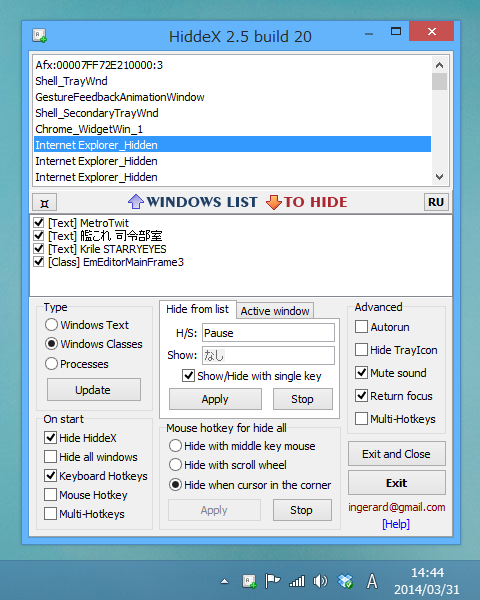Open HiddeX tray icon in taskbar
The width and height of the screenshot is (480, 600).
pyautogui.click(x=249, y=581)
